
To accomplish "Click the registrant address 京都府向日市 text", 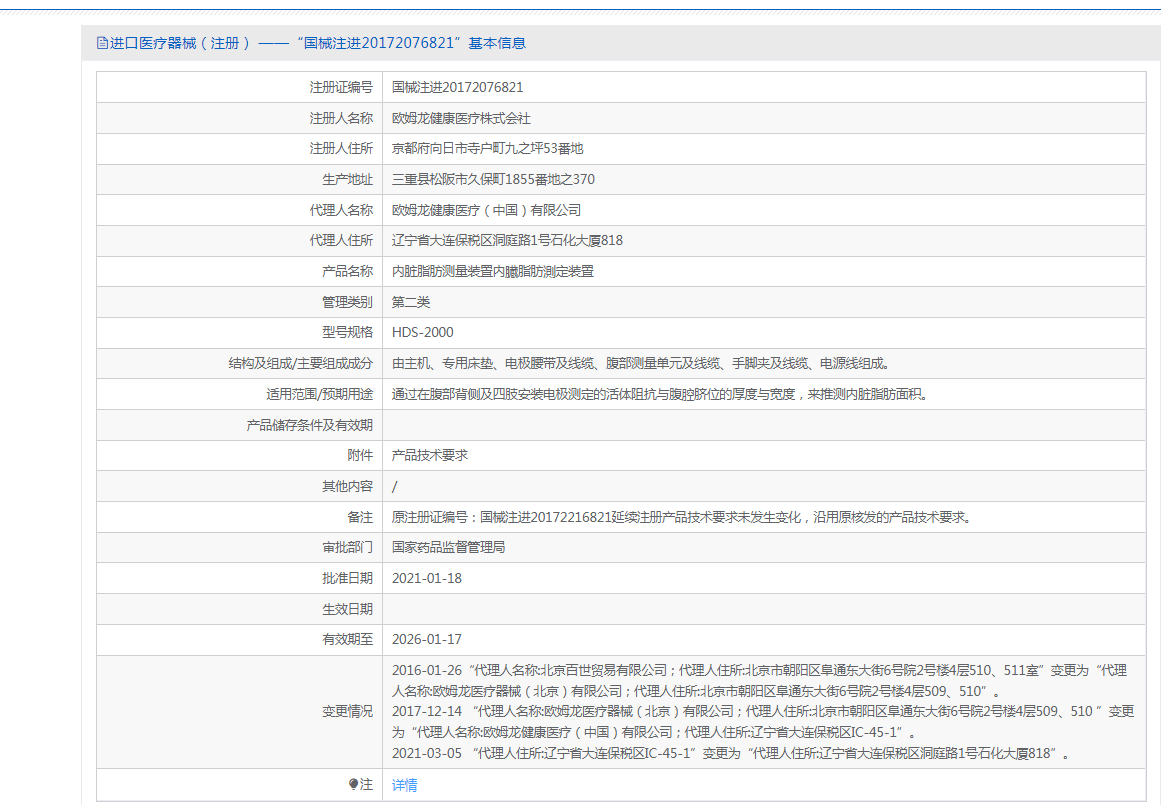I will (487, 148).
